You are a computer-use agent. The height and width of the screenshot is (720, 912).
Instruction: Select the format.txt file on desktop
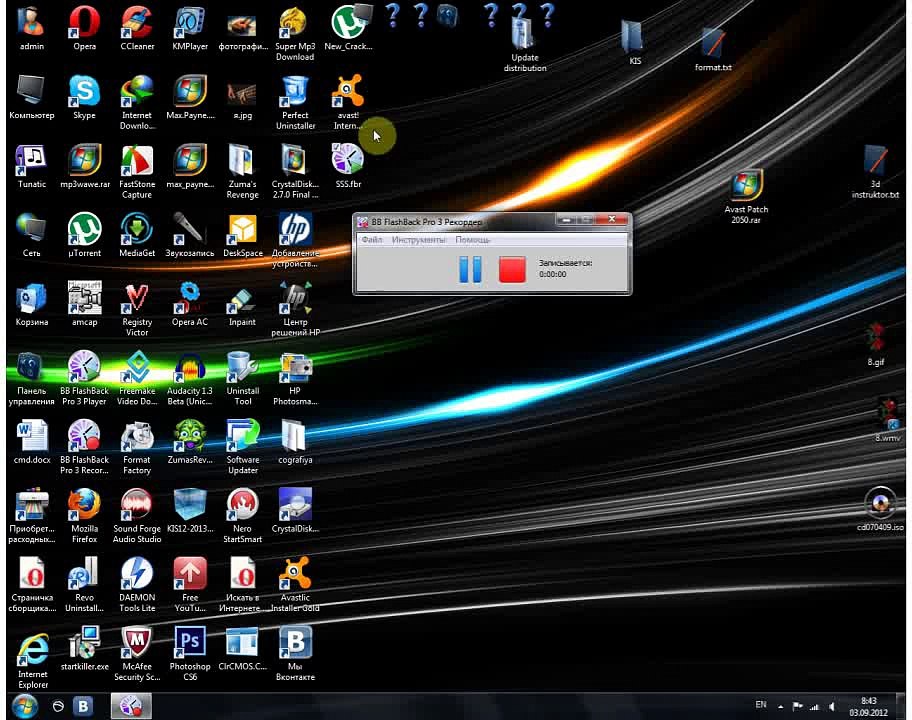tap(713, 49)
